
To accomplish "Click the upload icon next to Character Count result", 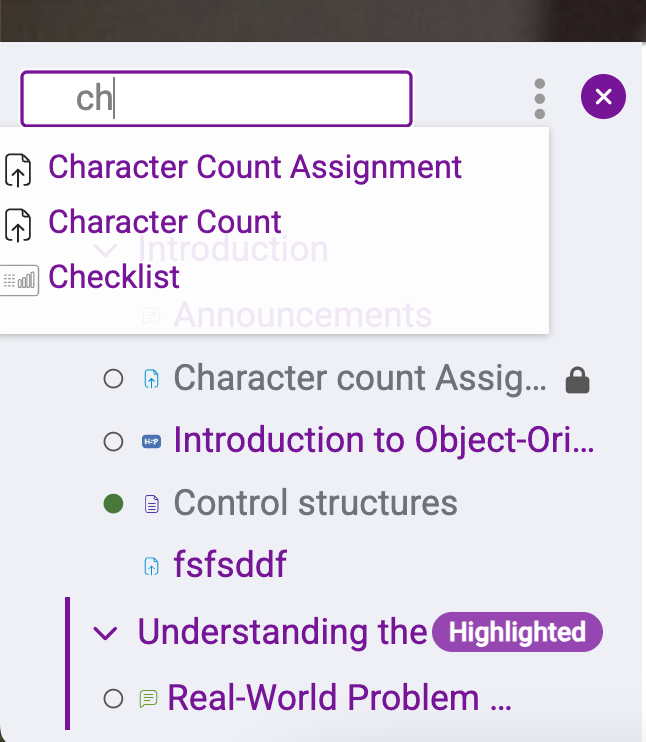I will [18, 225].
